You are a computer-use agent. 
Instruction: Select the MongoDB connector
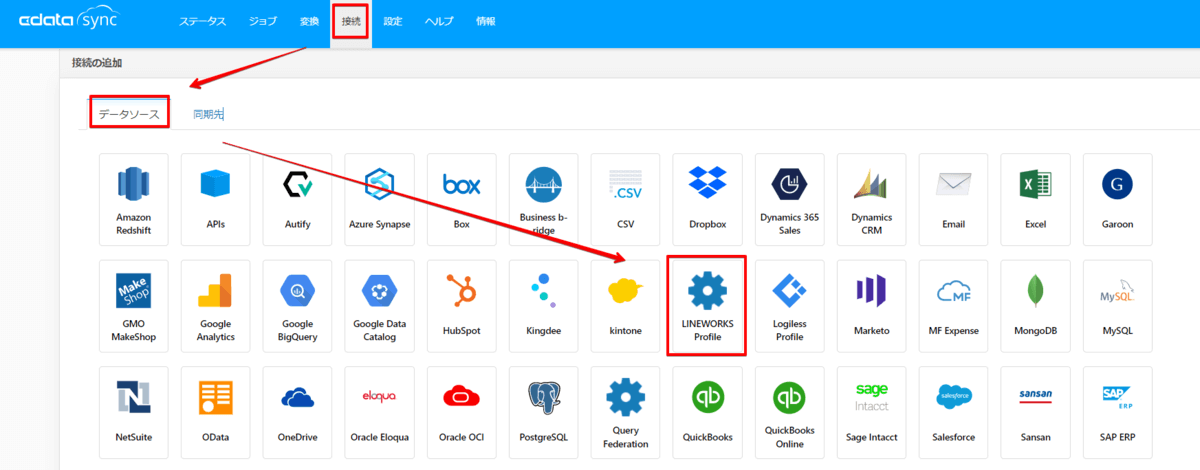(x=1036, y=305)
